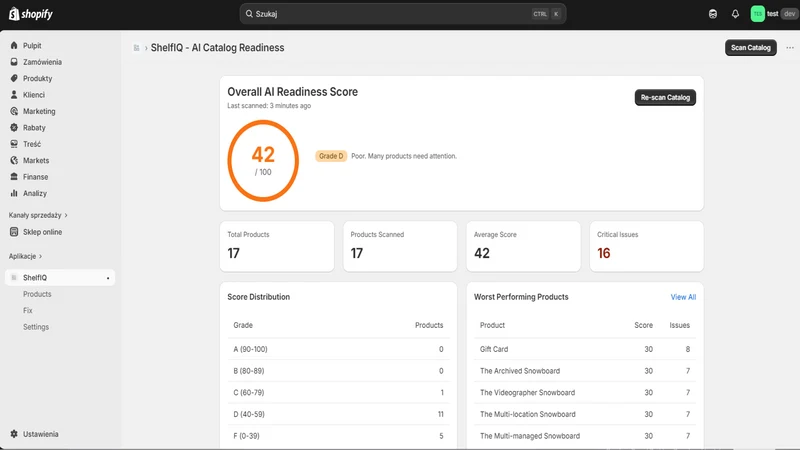Select The Multi-location Snowboard row

[x=585, y=414]
